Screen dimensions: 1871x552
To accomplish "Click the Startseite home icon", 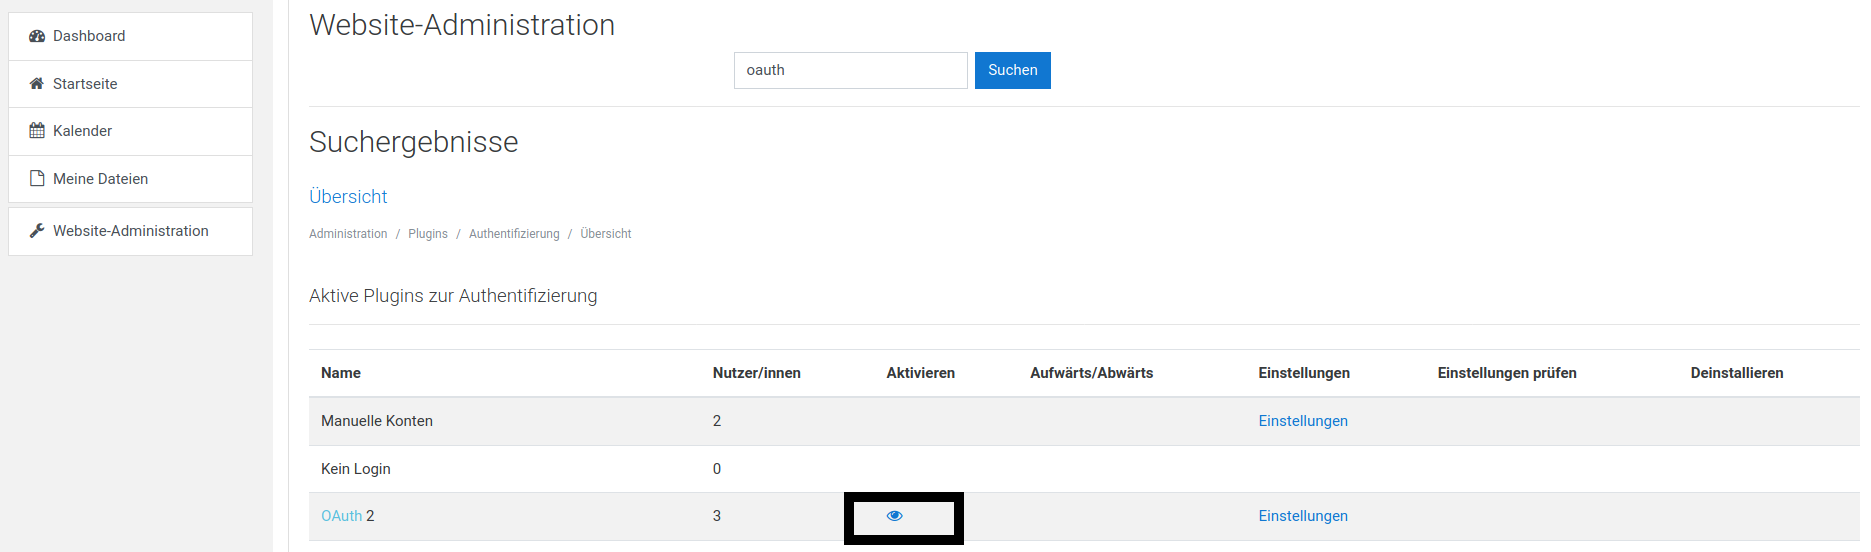I will tap(37, 84).
